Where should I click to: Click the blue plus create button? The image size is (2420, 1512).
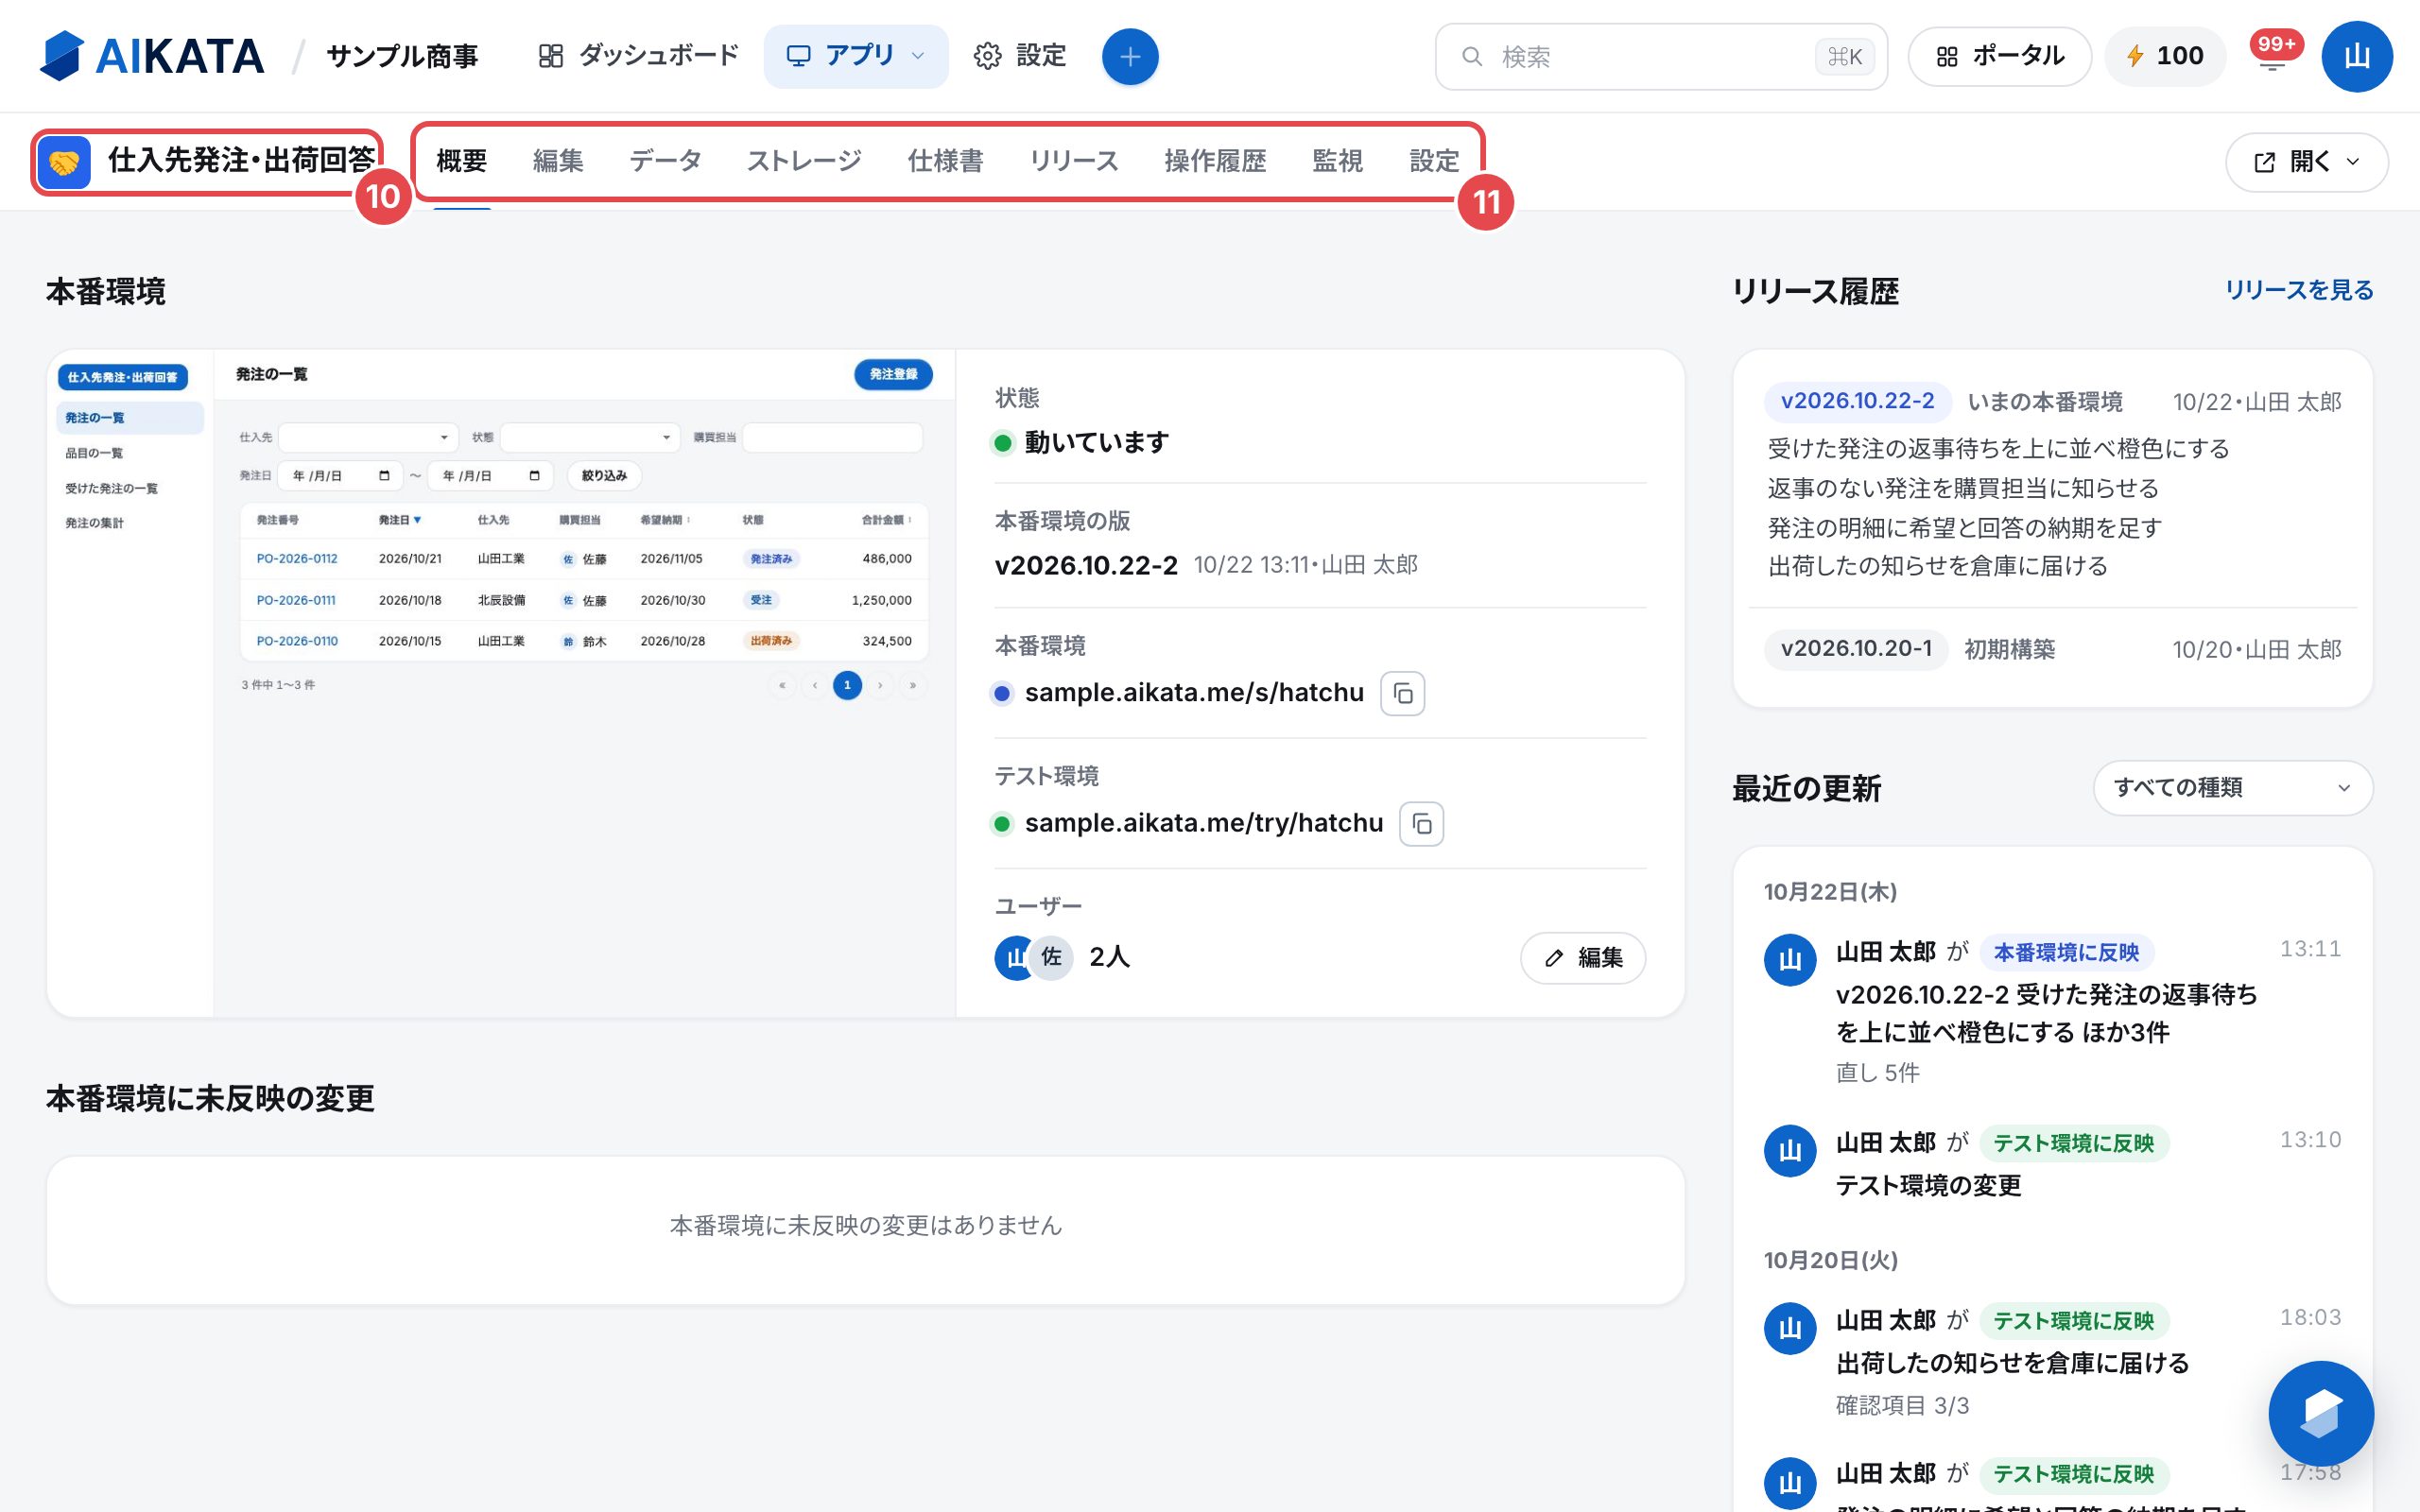coord(1130,56)
